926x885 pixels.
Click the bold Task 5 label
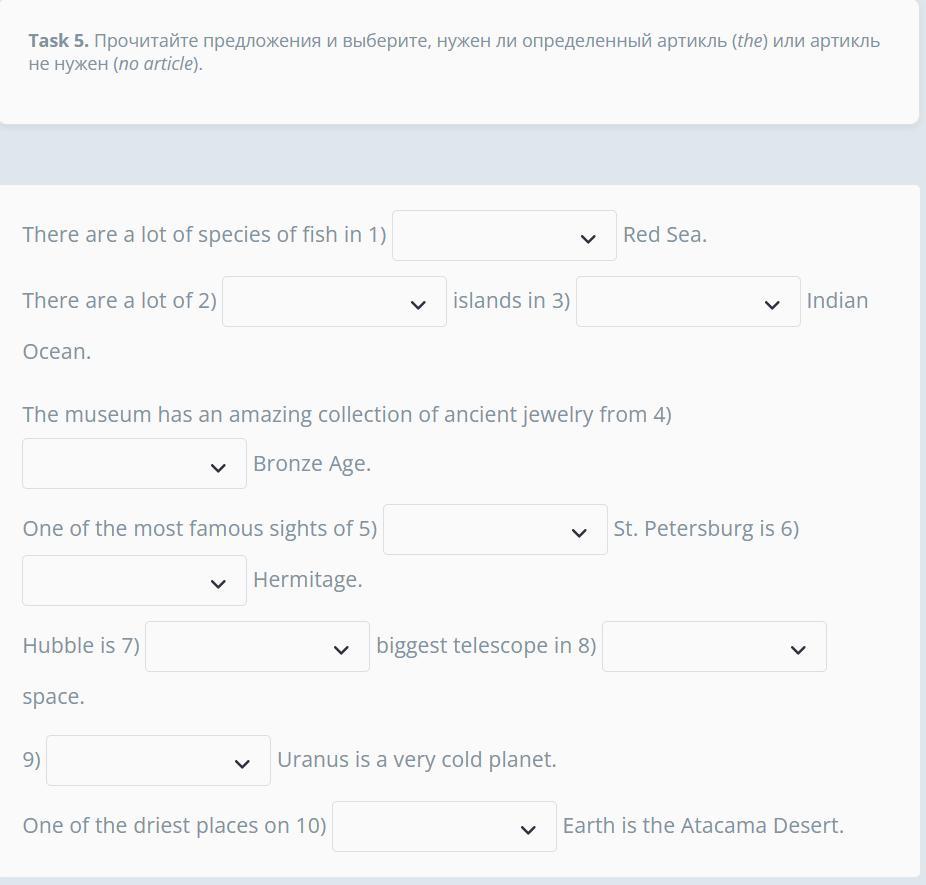(x=58, y=41)
